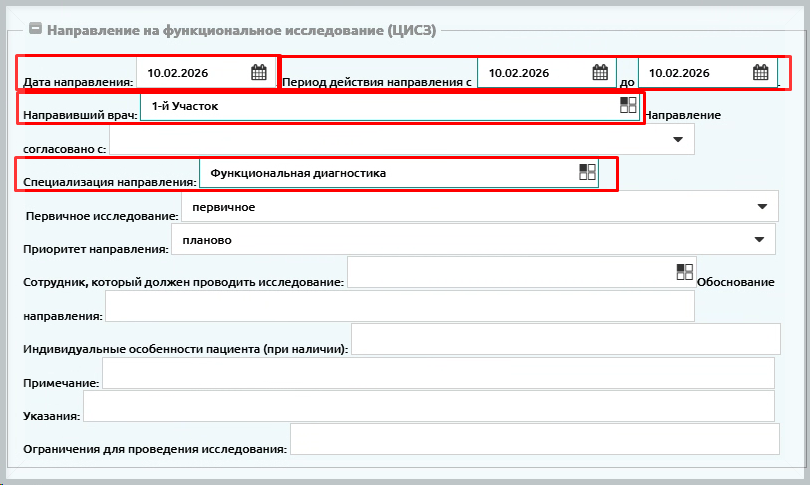Click the Дата направления date field

(x=192, y=72)
